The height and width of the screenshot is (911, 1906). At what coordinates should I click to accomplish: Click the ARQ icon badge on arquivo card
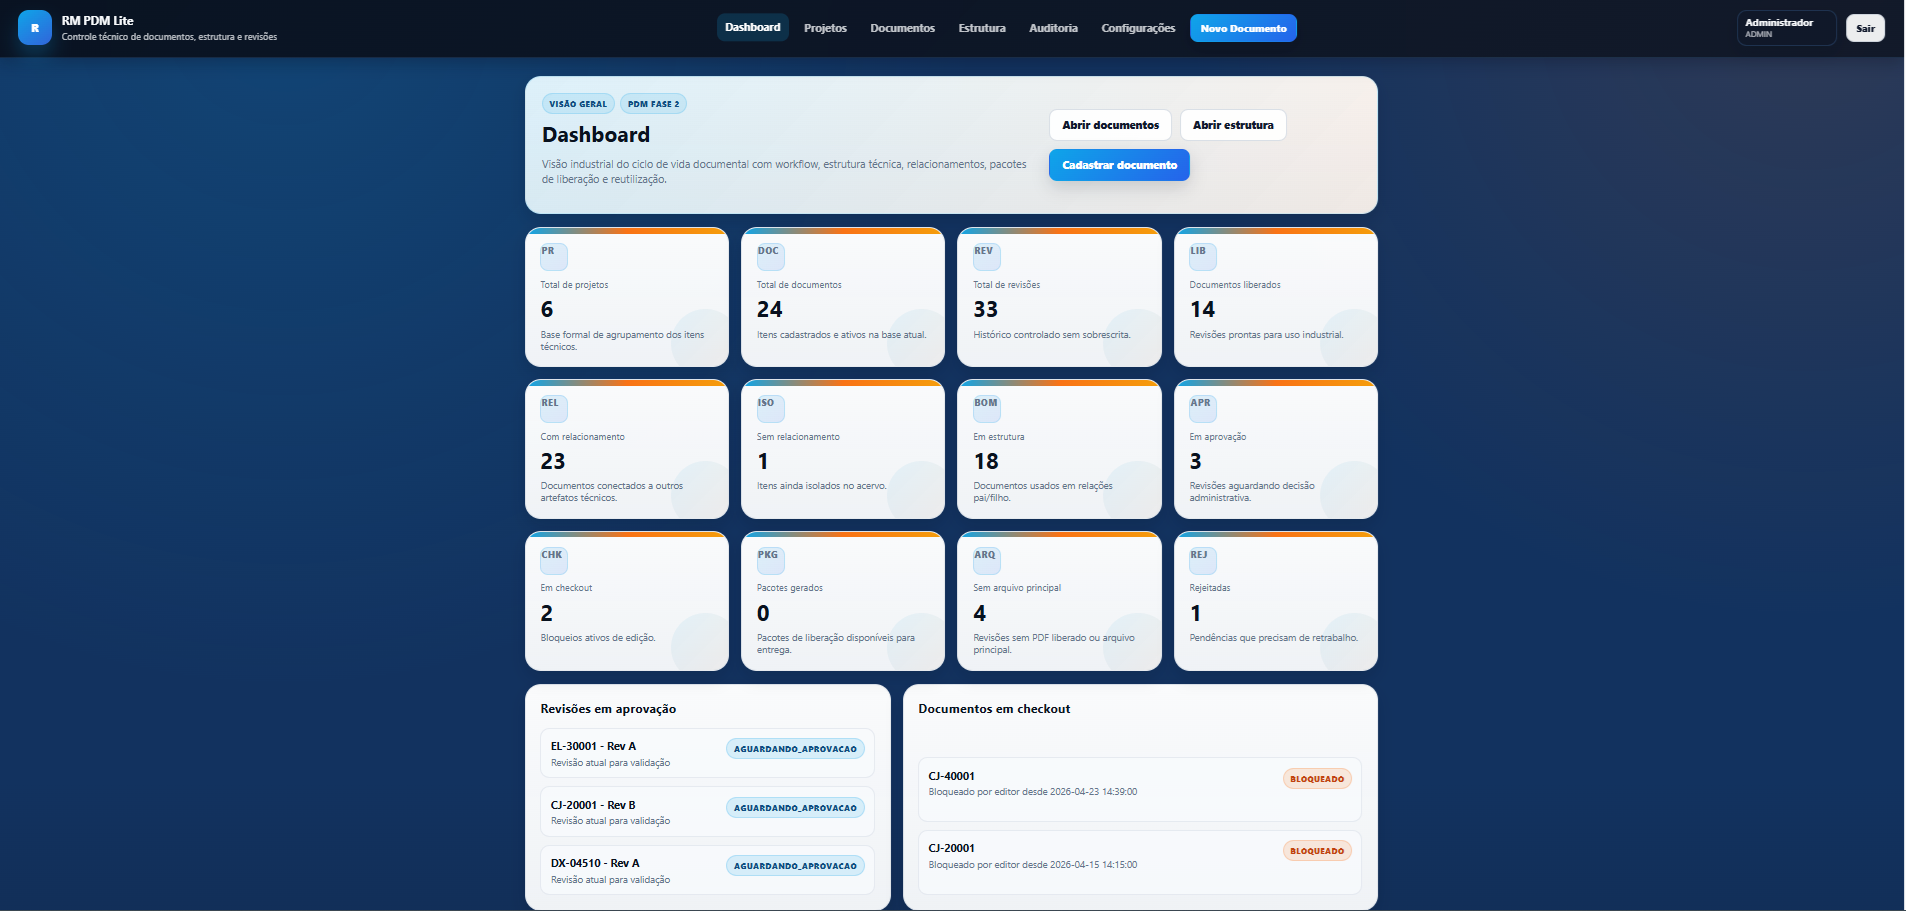987,561
